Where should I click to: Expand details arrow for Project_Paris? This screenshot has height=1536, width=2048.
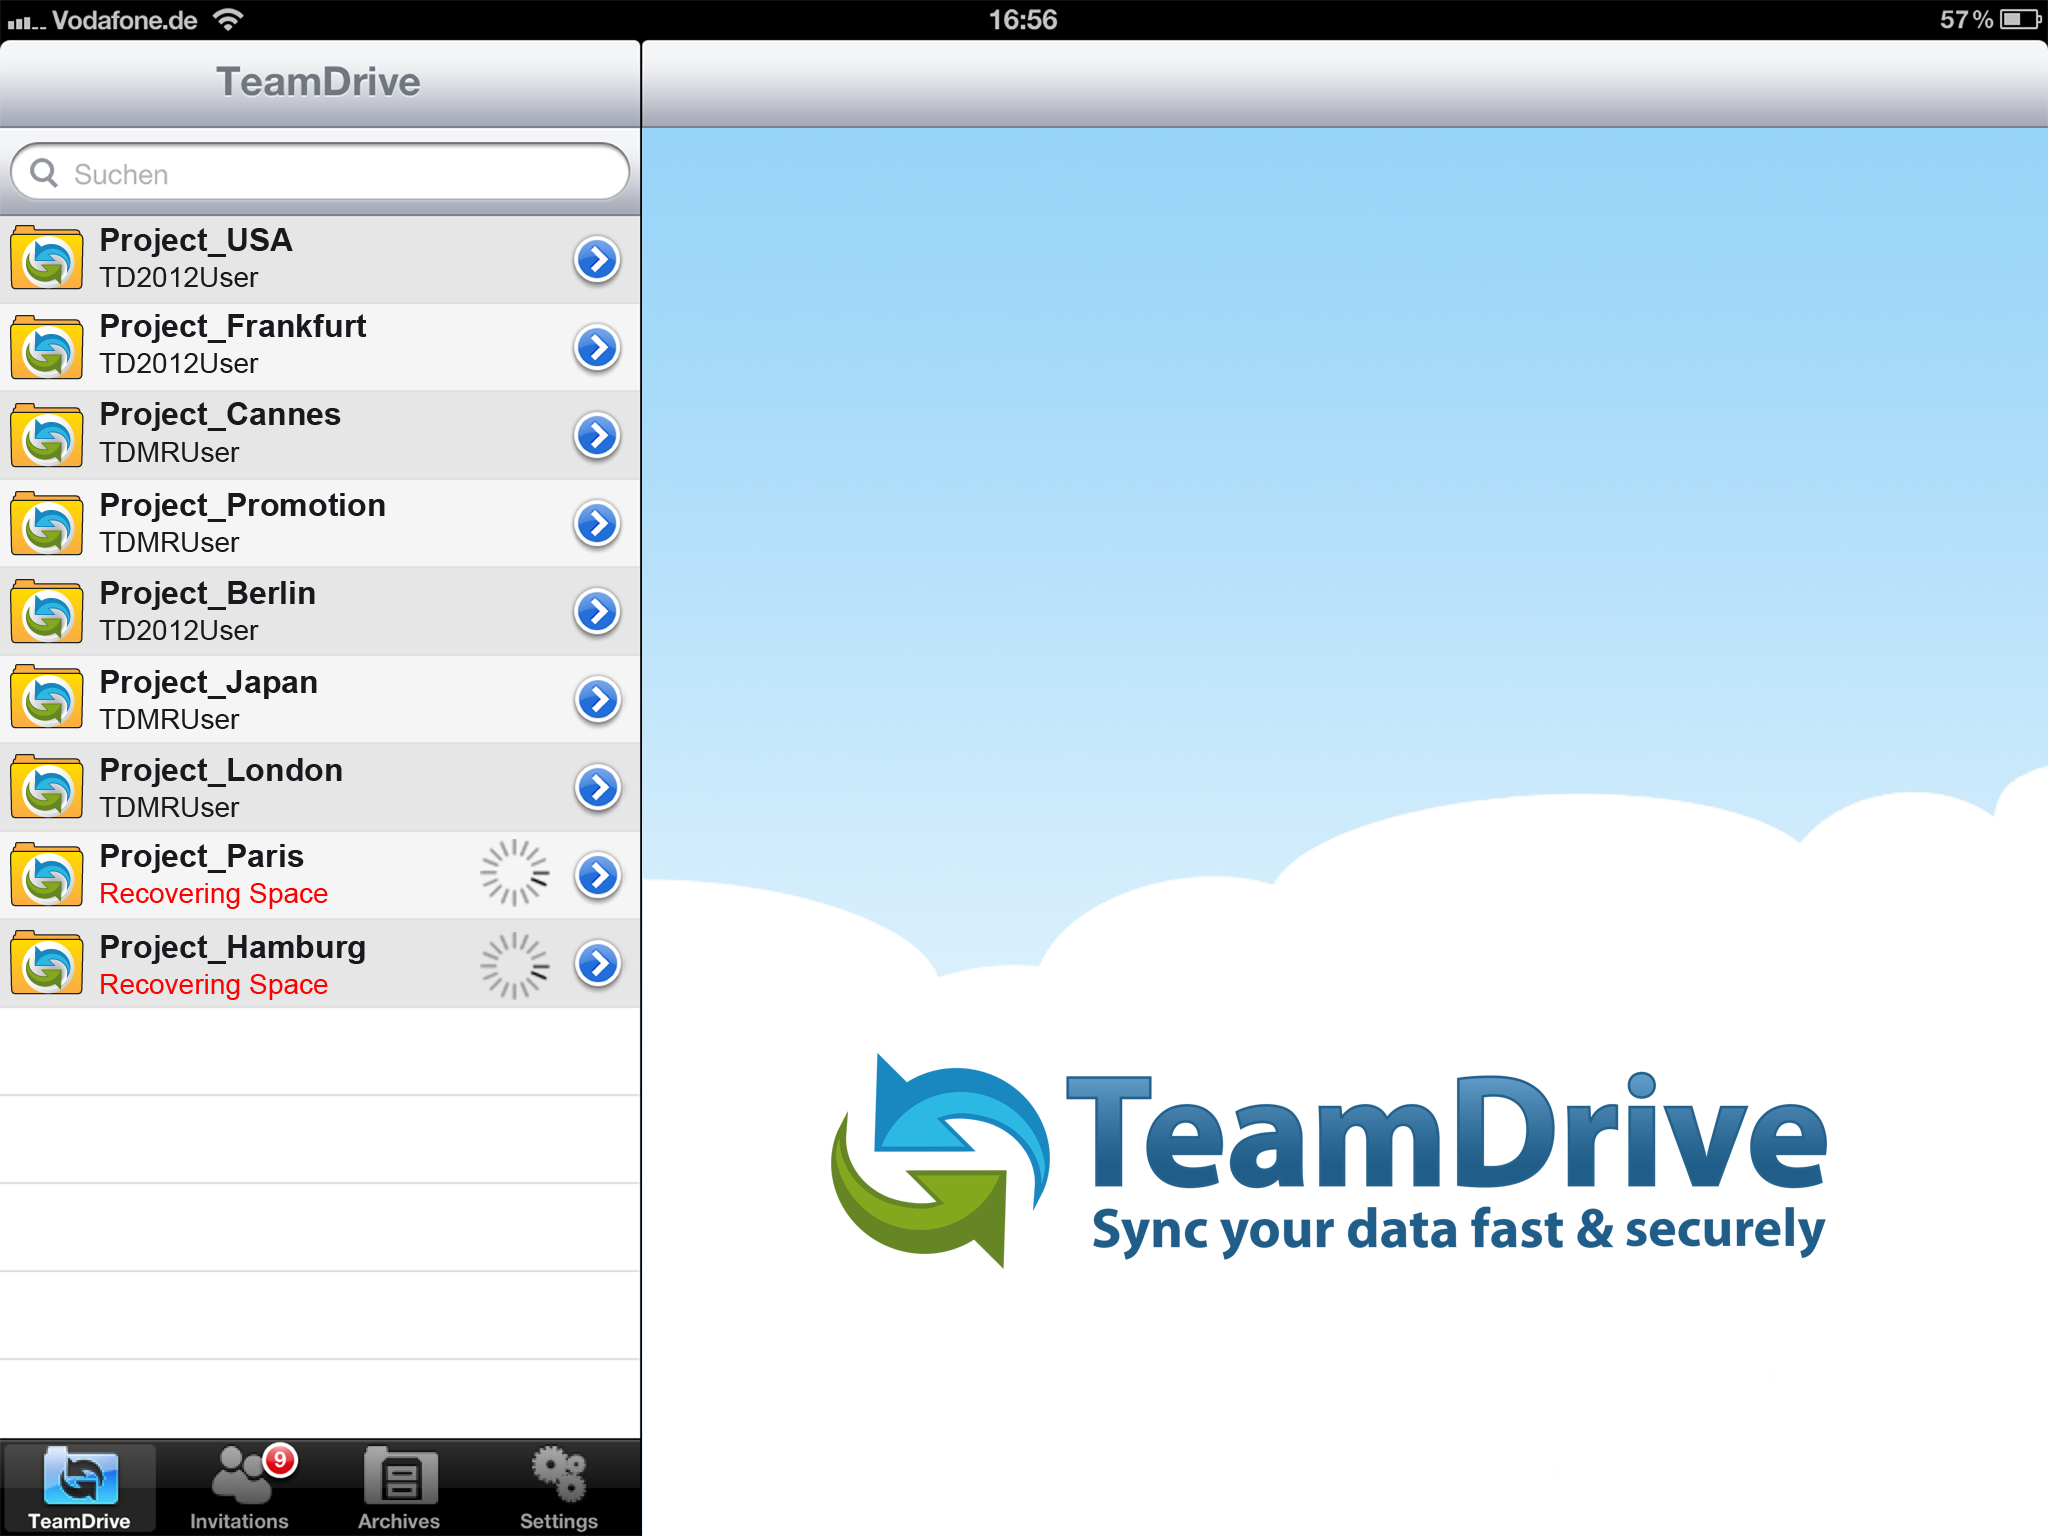(597, 876)
